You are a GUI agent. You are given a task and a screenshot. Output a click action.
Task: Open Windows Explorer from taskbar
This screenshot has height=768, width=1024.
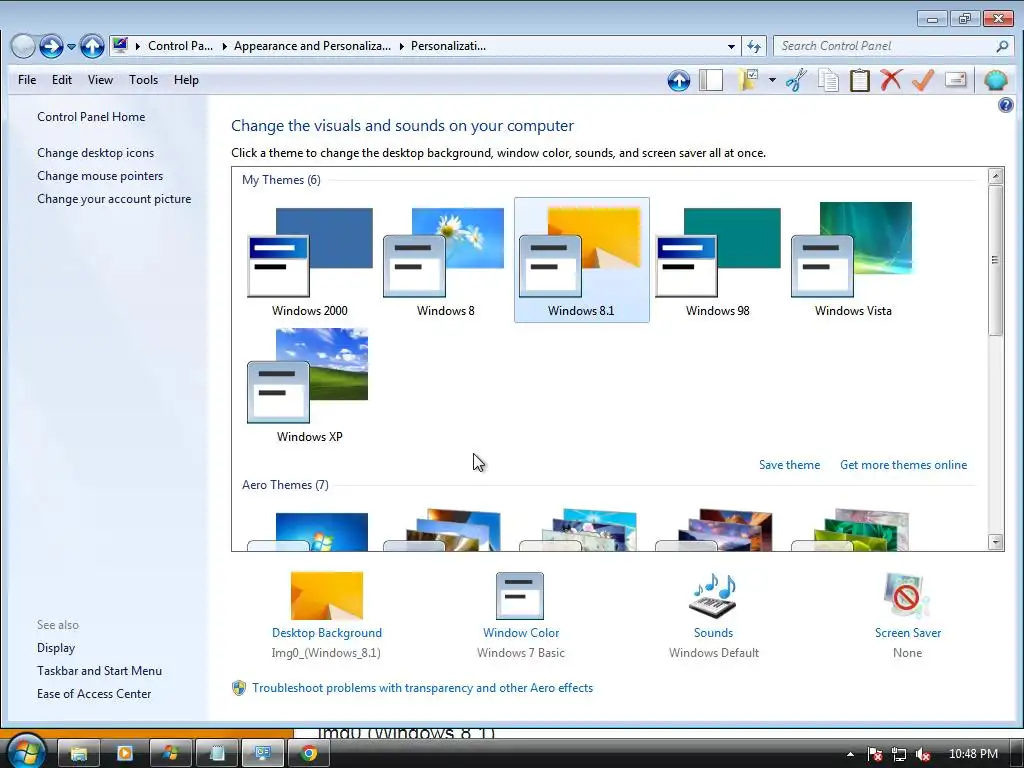(x=79, y=754)
